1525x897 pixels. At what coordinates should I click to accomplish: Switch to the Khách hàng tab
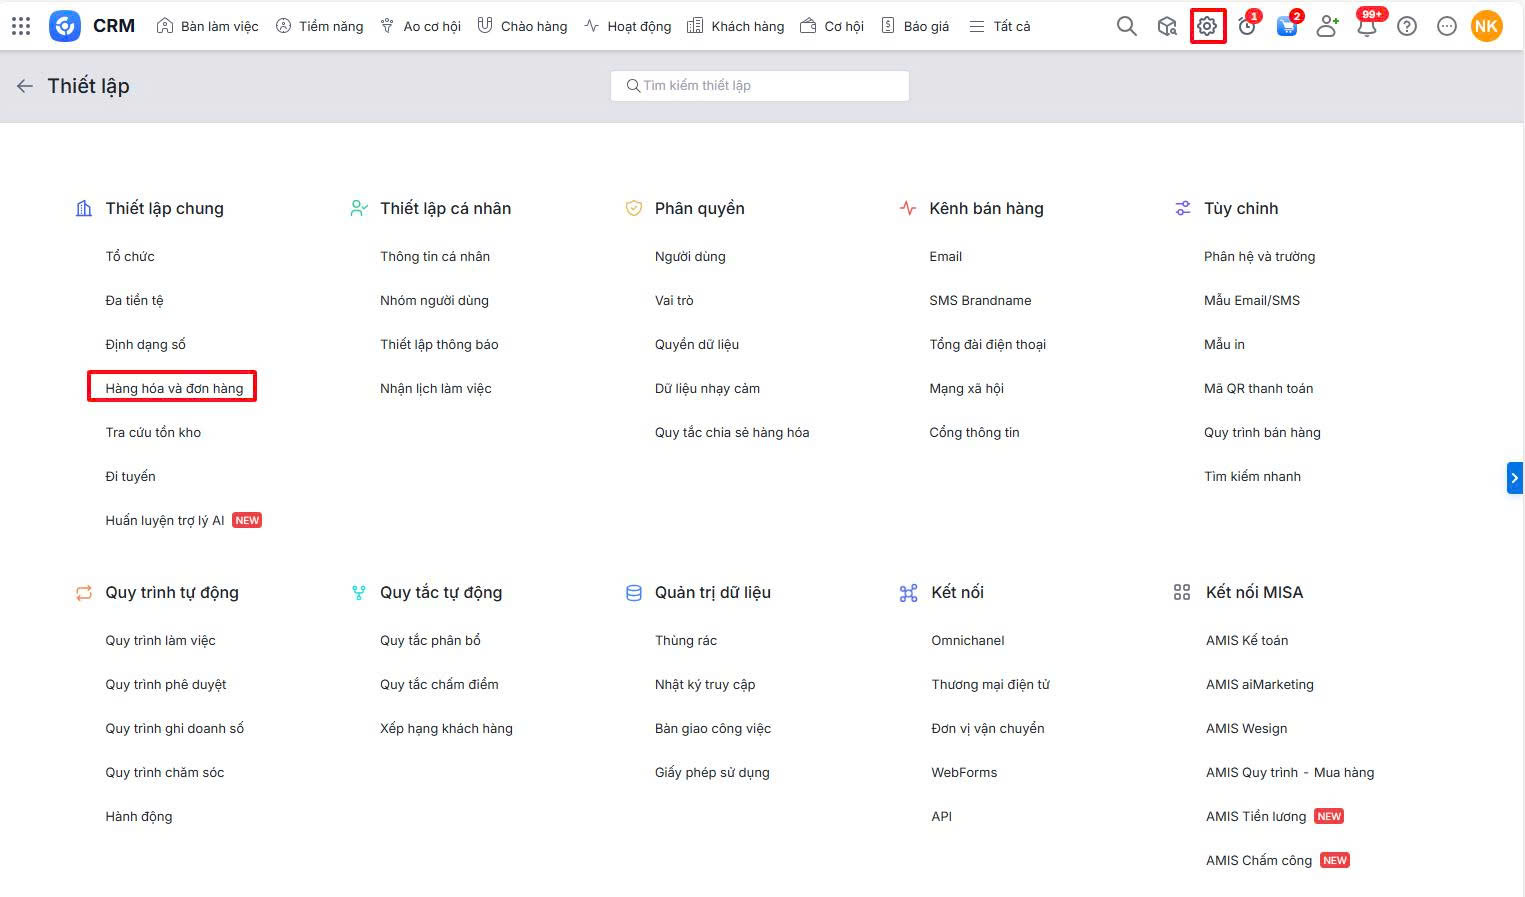tap(736, 26)
